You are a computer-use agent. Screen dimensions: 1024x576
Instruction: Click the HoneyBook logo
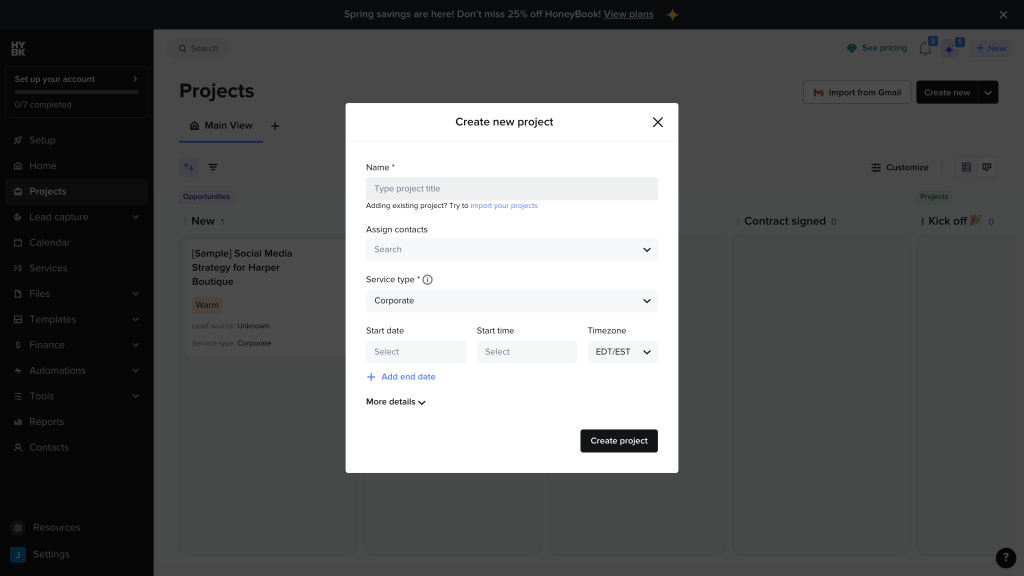pos(18,48)
